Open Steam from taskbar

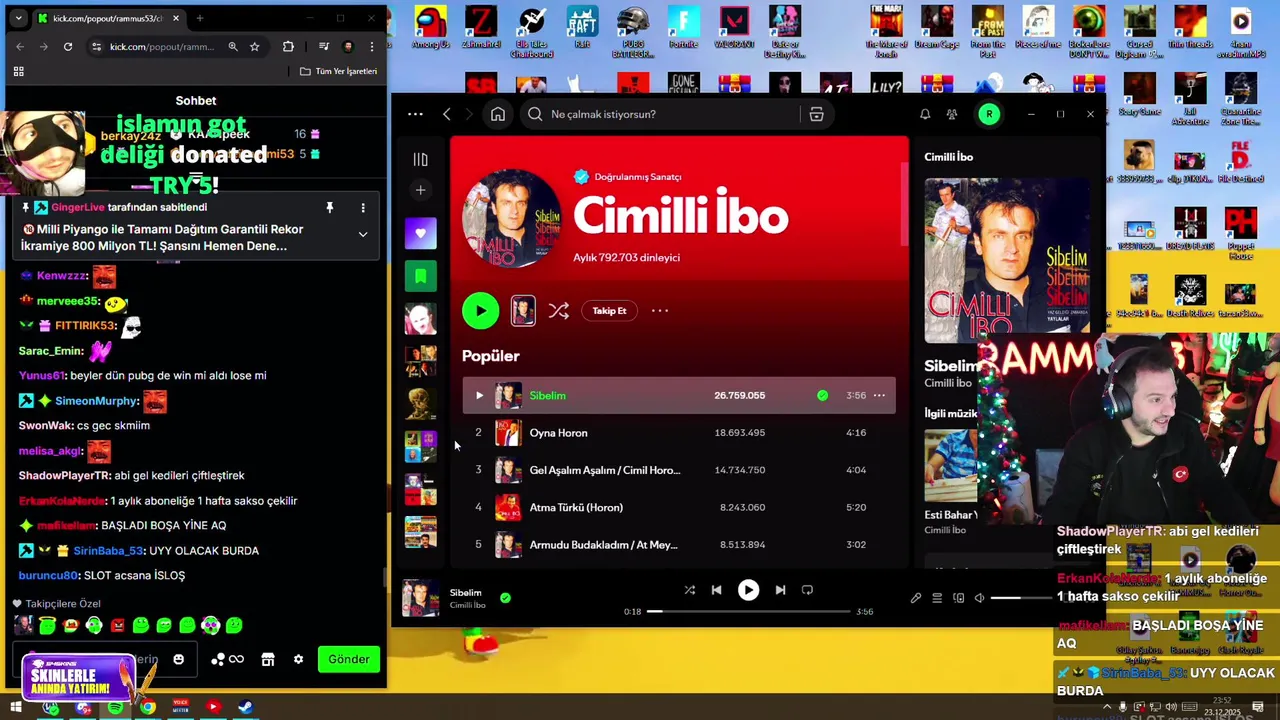pos(245,707)
